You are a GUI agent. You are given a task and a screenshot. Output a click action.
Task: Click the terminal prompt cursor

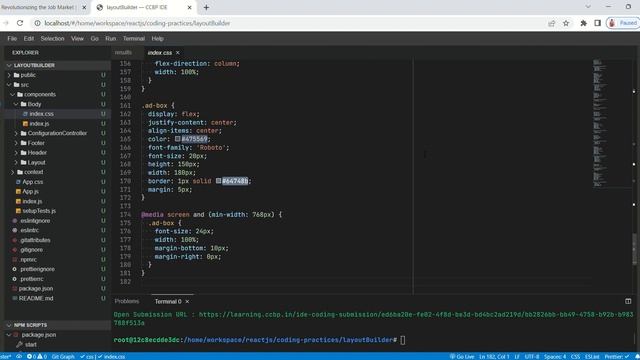tap(402, 340)
